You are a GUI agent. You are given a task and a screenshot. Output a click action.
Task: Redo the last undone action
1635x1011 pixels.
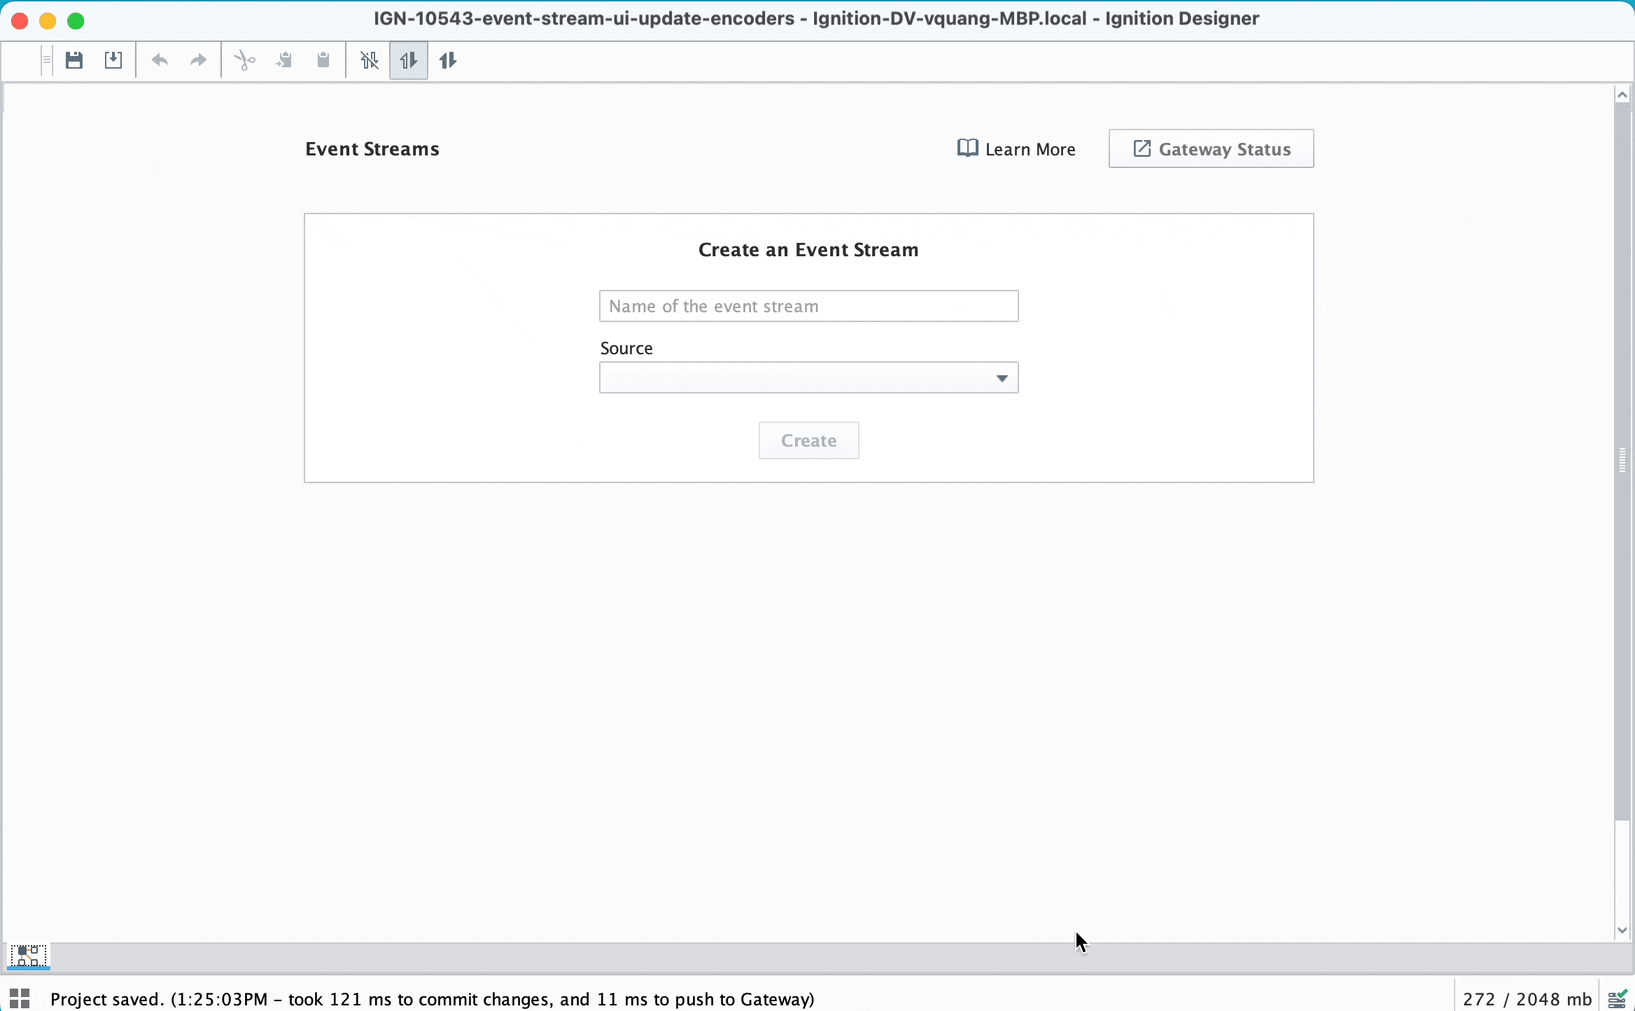pyautogui.click(x=198, y=60)
